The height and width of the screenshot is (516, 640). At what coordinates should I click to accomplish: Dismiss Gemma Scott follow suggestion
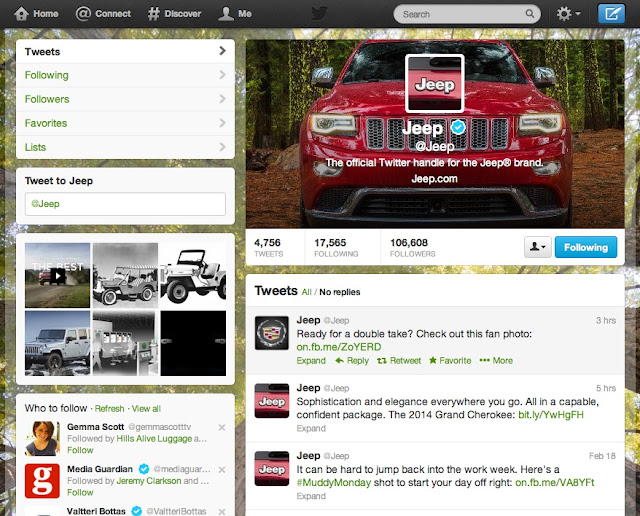pos(222,428)
